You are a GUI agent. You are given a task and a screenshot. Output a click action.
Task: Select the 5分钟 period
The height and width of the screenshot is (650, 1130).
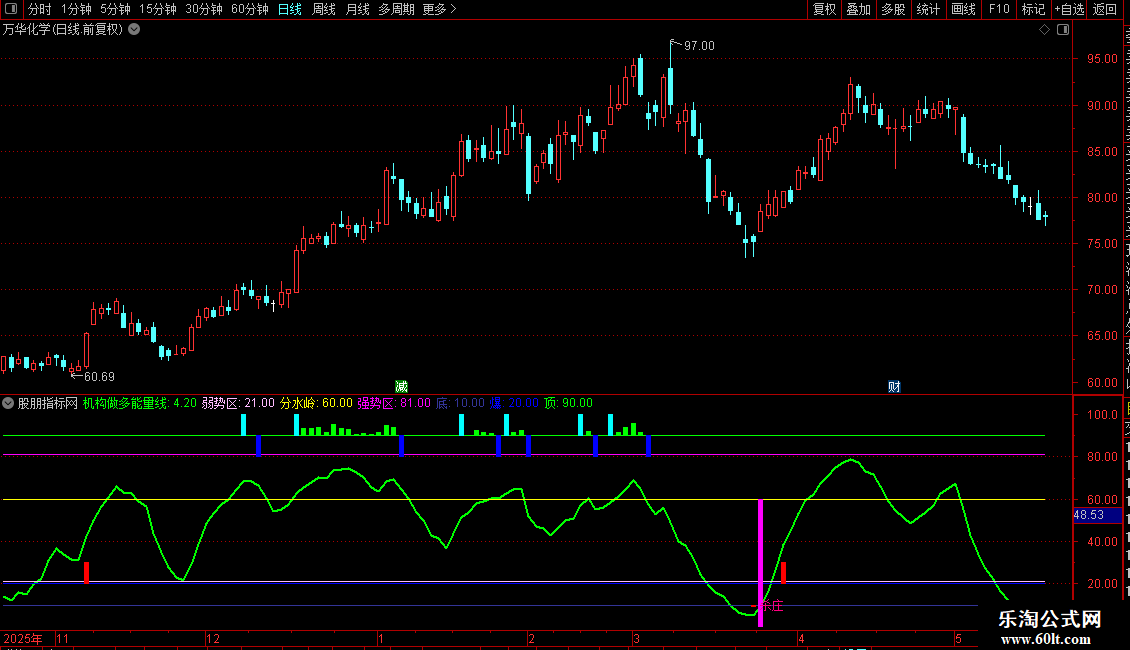coord(115,9)
